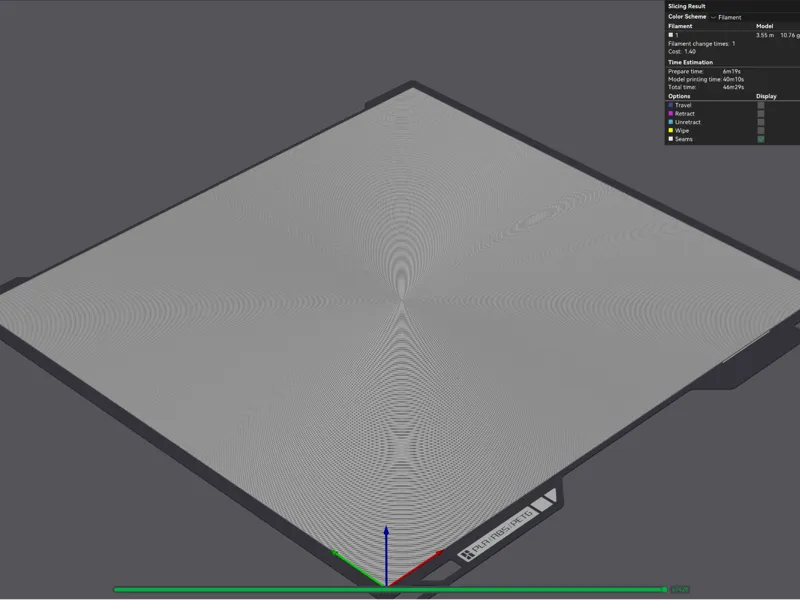Click the 'Model printing time:' row
The height and width of the screenshot is (600, 800).
(x=706, y=80)
